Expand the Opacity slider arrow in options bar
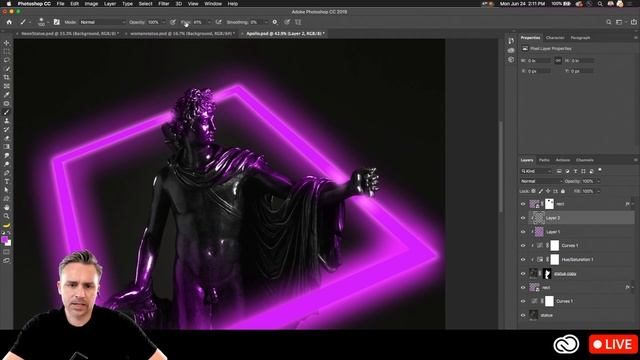640x360 pixels. pyautogui.click(x=164, y=22)
